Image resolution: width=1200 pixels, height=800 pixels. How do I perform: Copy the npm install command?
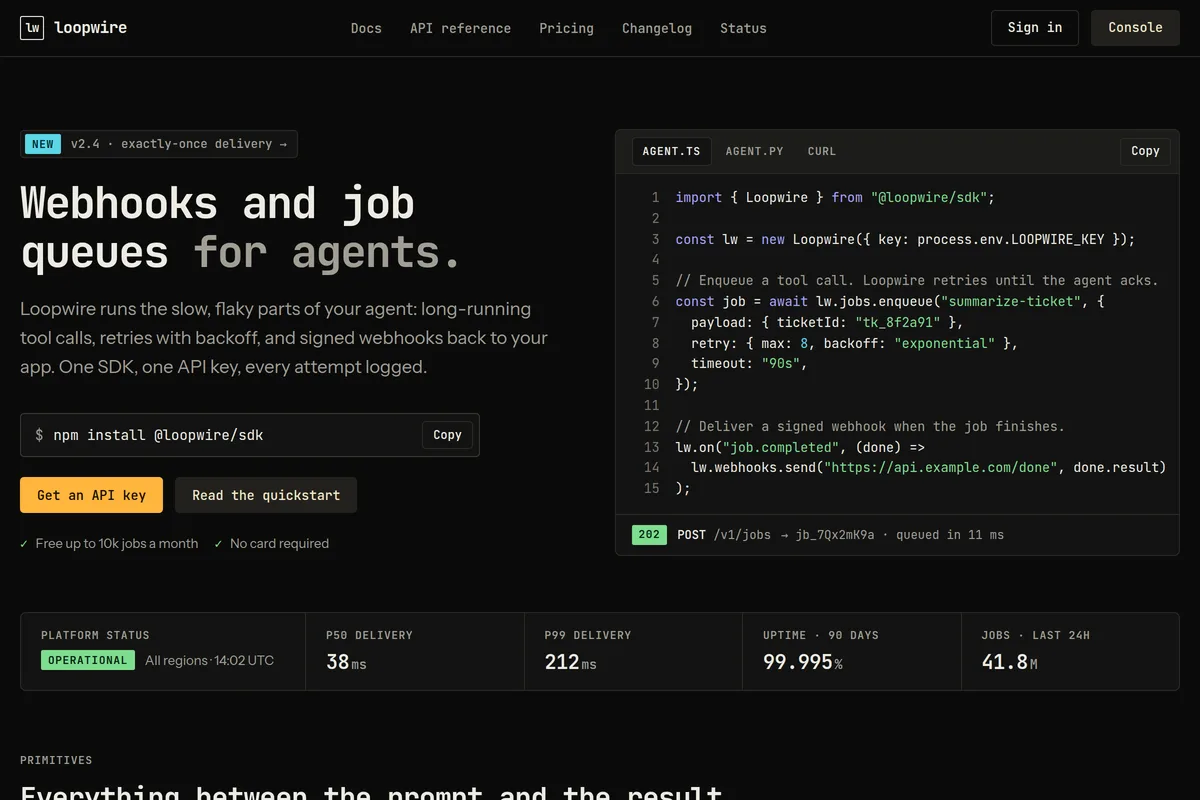pyautogui.click(x=447, y=435)
